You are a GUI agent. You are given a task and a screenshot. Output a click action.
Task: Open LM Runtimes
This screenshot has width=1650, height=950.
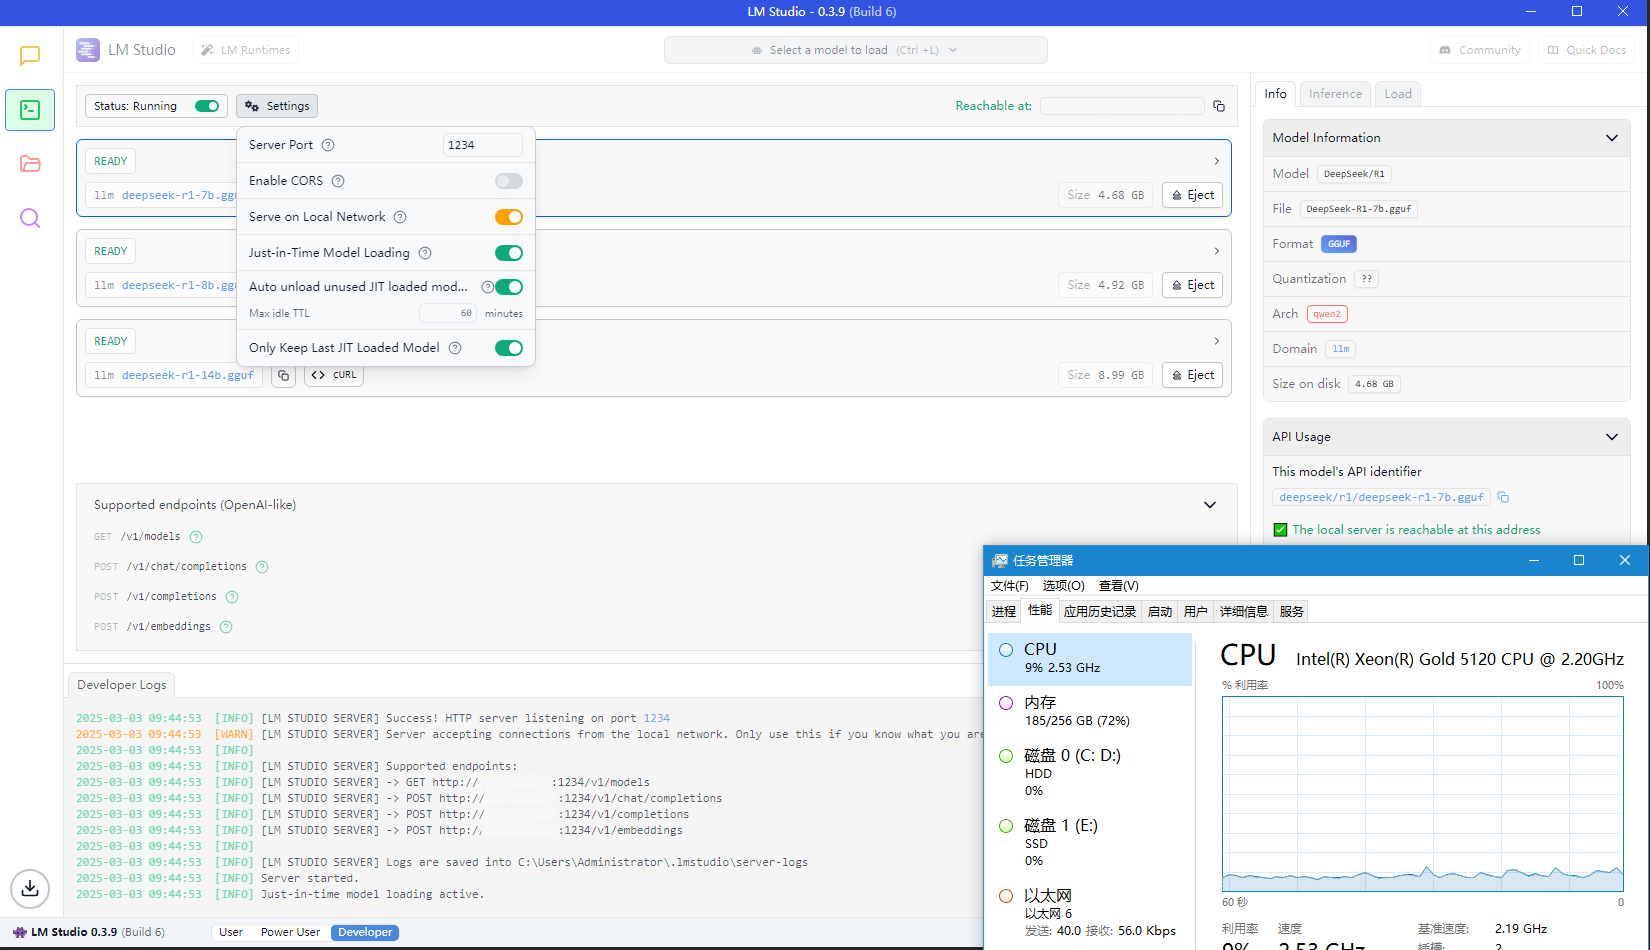coord(245,50)
